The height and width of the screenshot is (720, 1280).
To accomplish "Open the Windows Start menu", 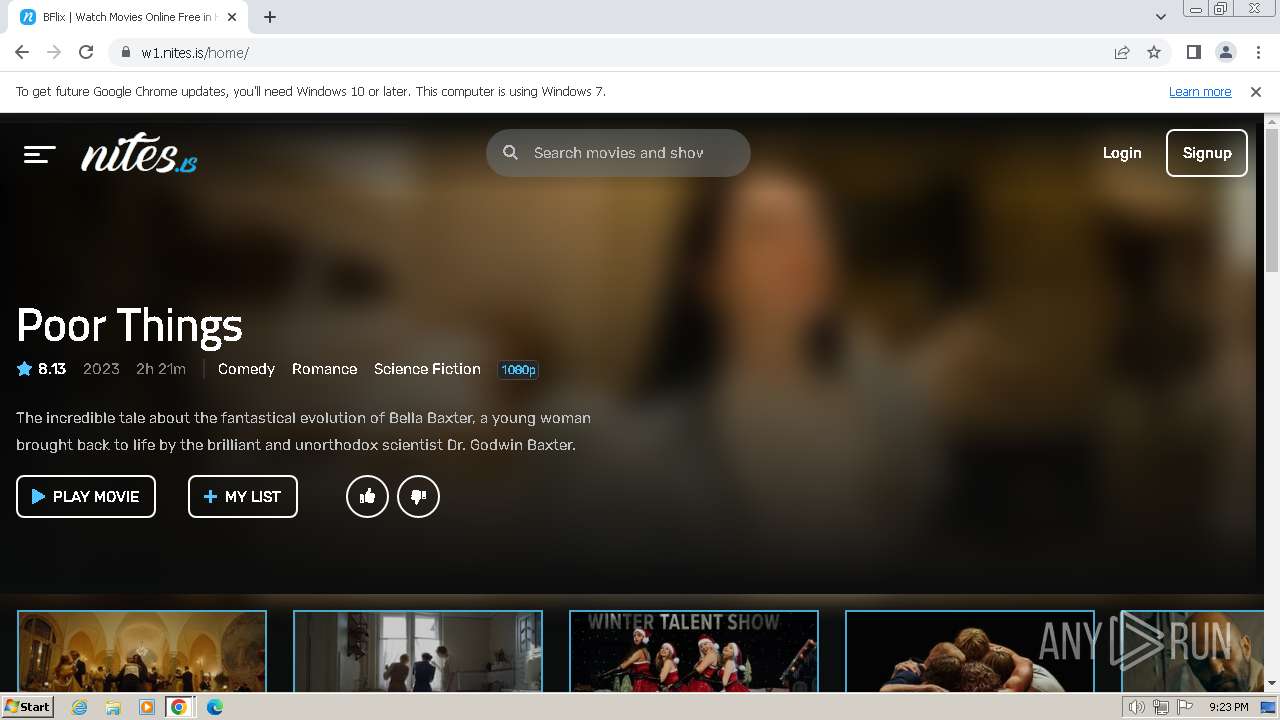I will coord(28,707).
